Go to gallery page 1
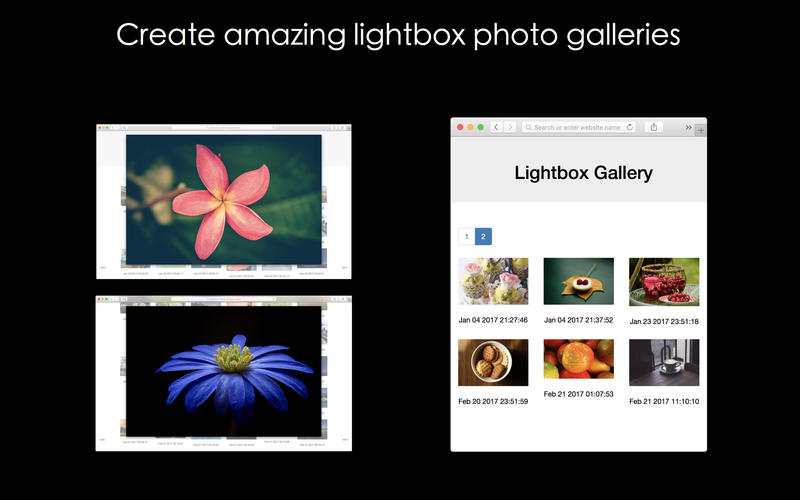The image size is (800, 500). 466,237
